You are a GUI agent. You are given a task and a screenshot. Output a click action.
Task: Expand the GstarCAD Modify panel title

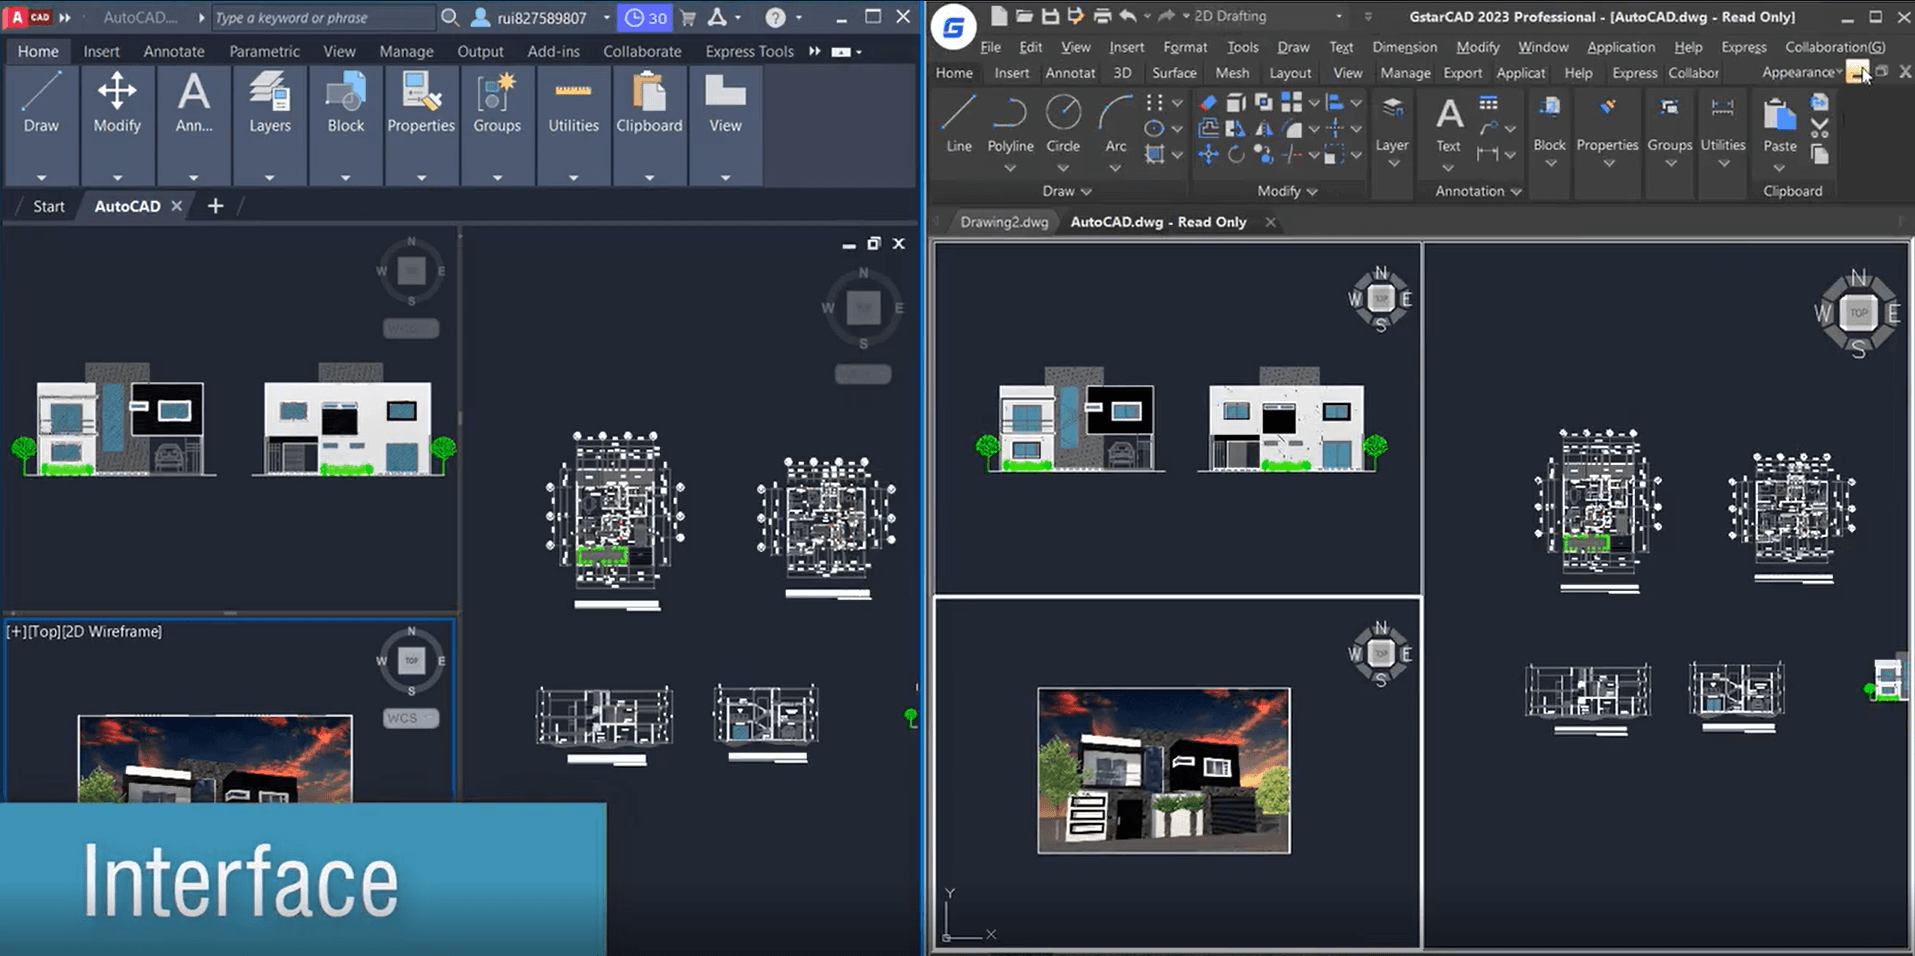[x=1287, y=191]
